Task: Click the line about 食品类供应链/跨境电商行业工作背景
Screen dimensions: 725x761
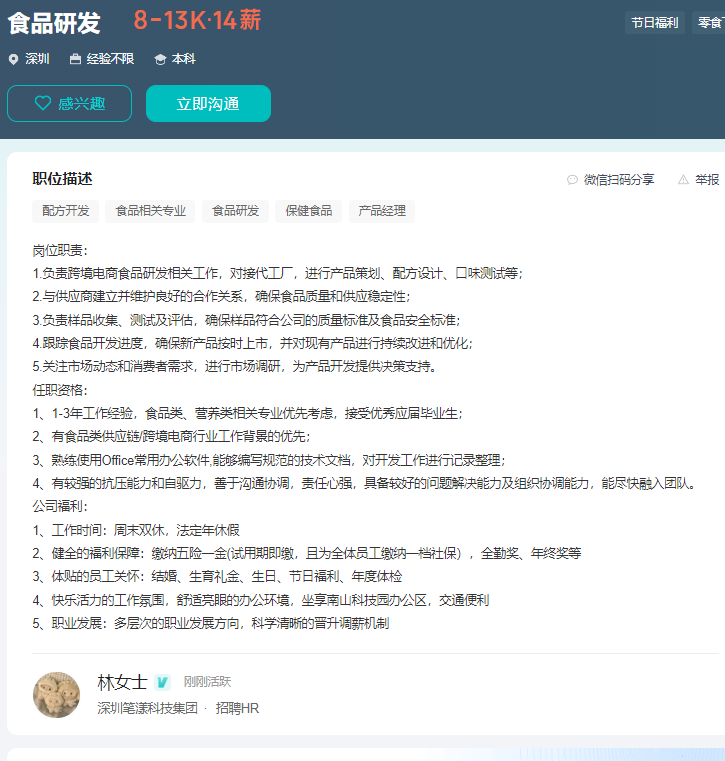Action: [171, 436]
